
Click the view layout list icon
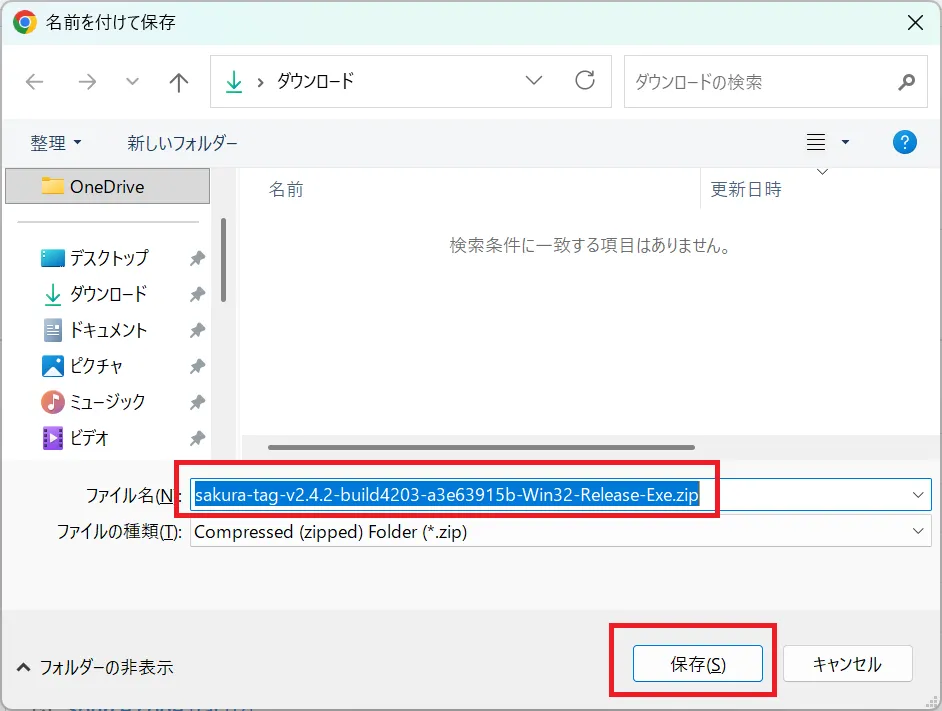pos(815,142)
